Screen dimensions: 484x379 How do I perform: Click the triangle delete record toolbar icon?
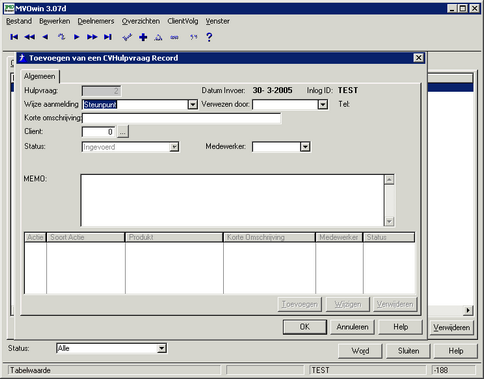(x=158, y=37)
